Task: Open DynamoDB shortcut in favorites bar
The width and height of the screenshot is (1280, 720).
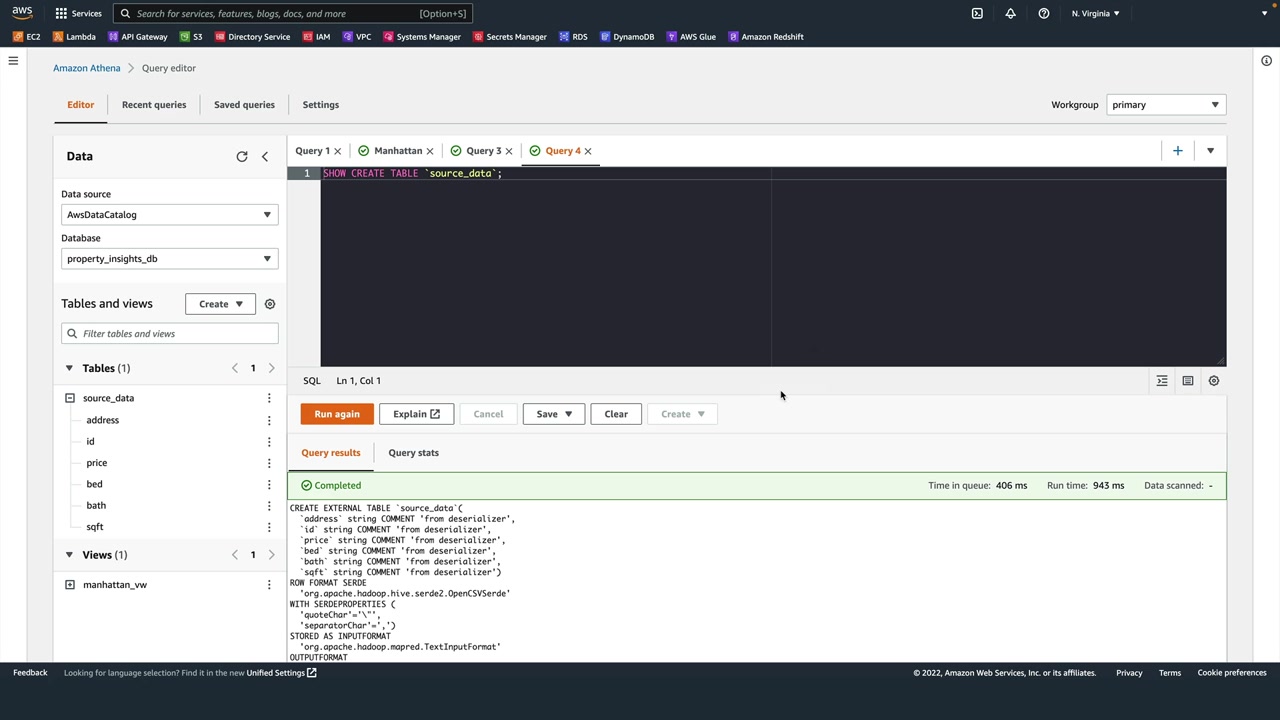Action: [627, 37]
